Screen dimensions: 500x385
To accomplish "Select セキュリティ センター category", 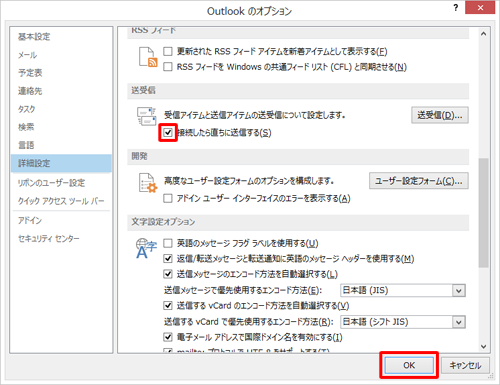I will pyautogui.click(x=61, y=239).
